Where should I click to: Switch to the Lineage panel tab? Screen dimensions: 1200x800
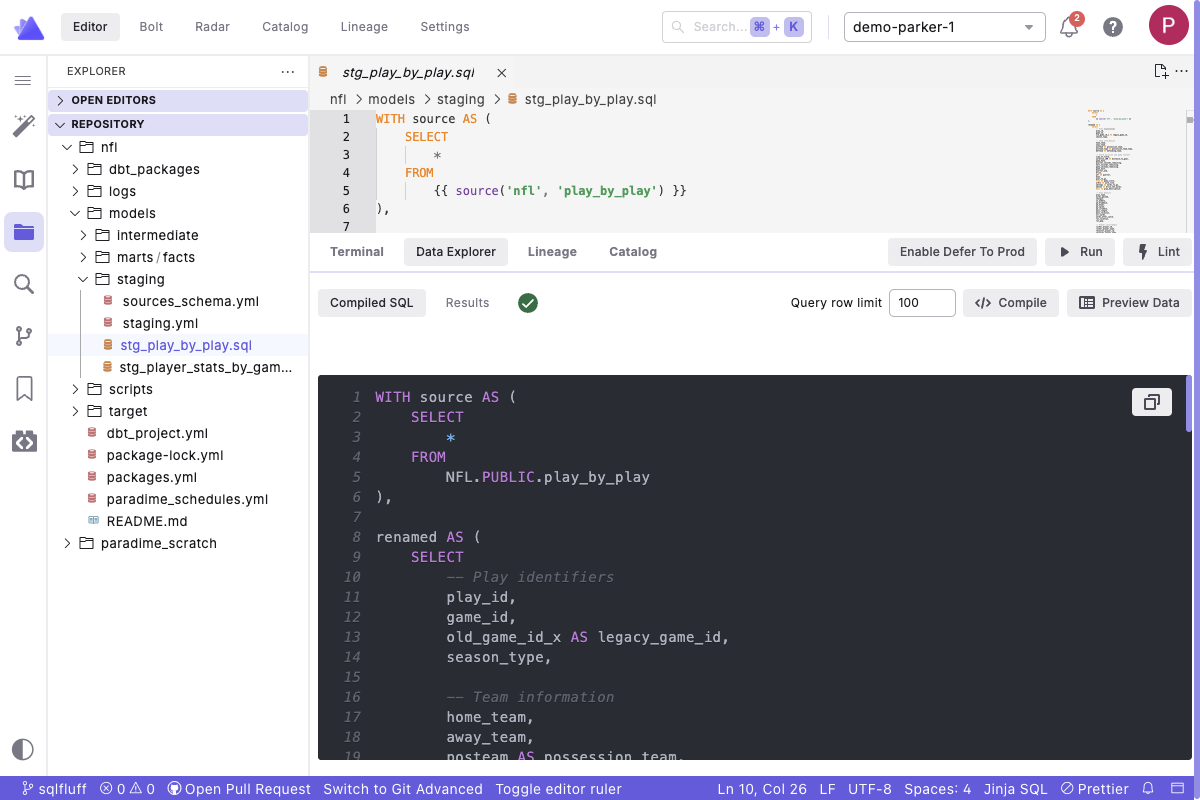pyautogui.click(x=552, y=252)
